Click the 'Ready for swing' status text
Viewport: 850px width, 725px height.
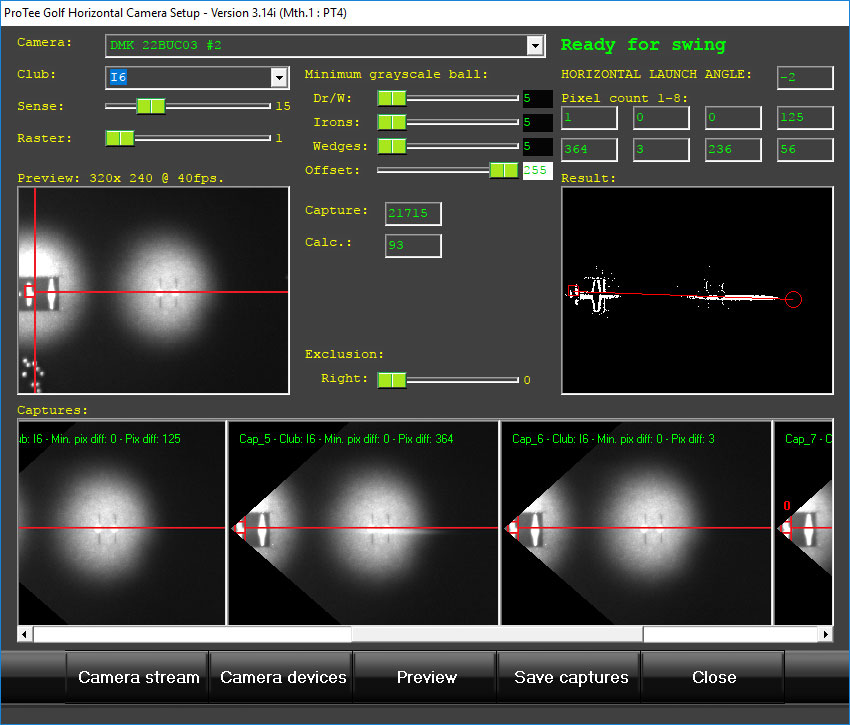(x=643, y=45)
